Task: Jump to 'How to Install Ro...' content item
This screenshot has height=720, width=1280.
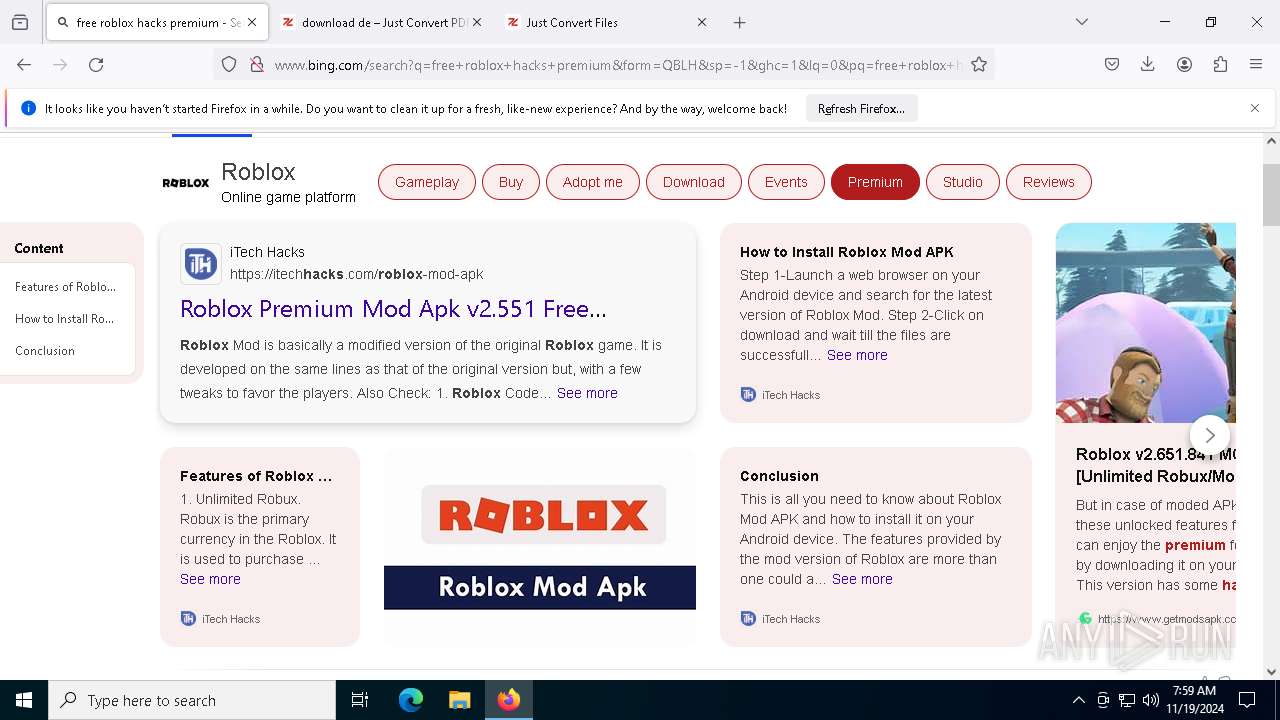Action: click(x=65, y=319)
